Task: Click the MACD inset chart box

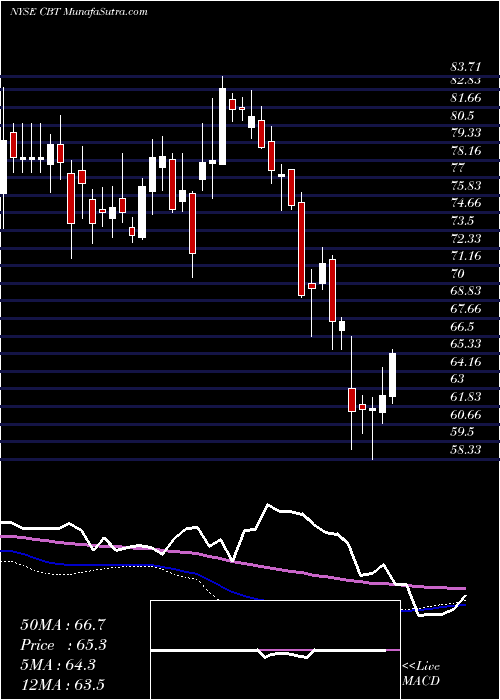Action: 275,650
